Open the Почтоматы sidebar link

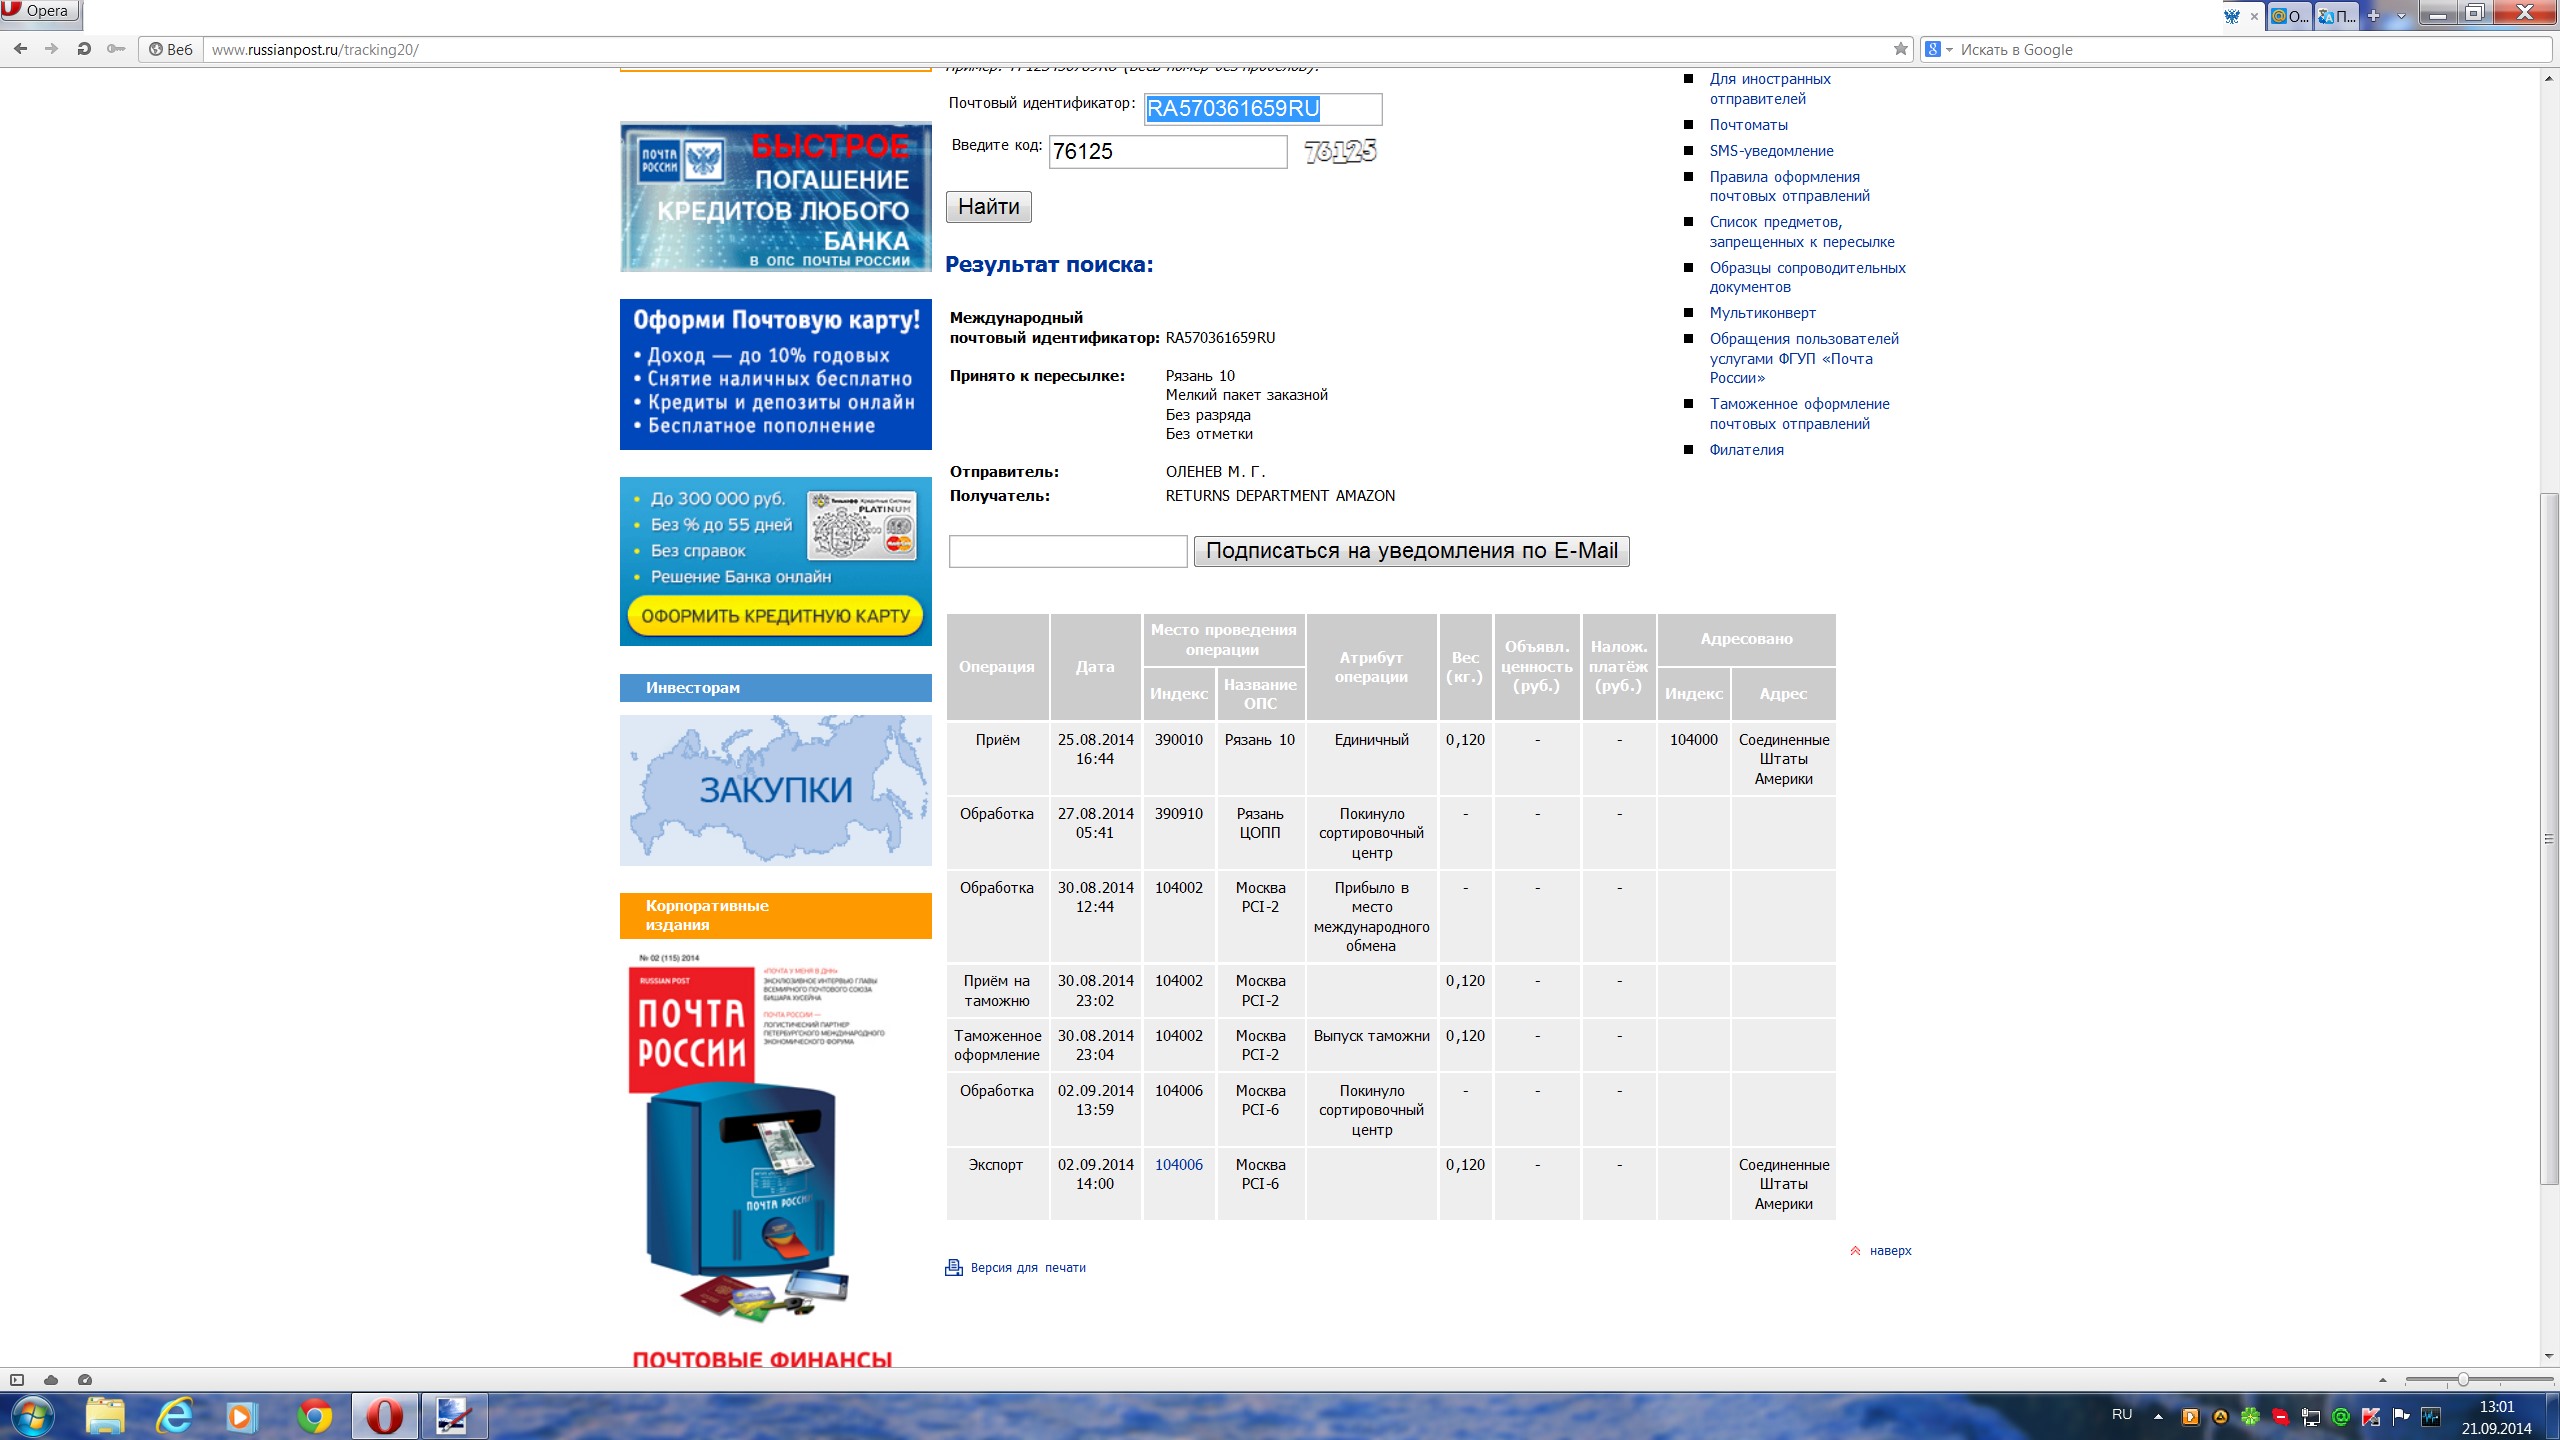point(1748,125)
